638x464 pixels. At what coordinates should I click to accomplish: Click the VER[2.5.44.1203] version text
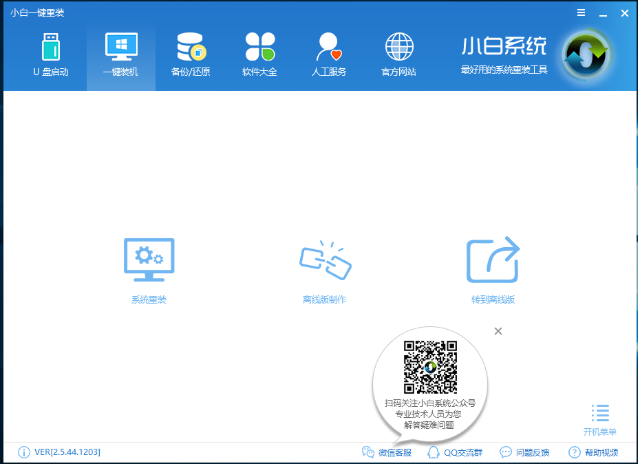68,452
